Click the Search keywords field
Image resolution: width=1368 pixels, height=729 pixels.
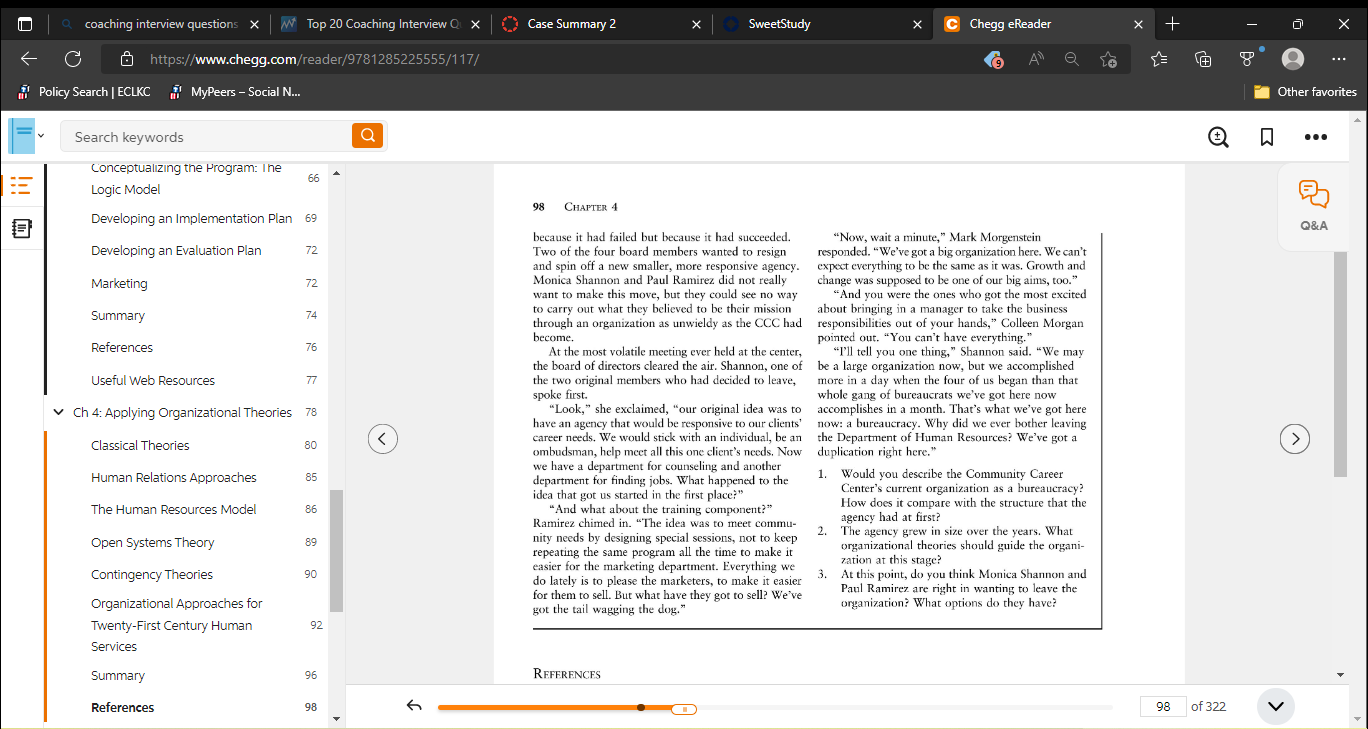pyautogui.click(x=207, y=136)
